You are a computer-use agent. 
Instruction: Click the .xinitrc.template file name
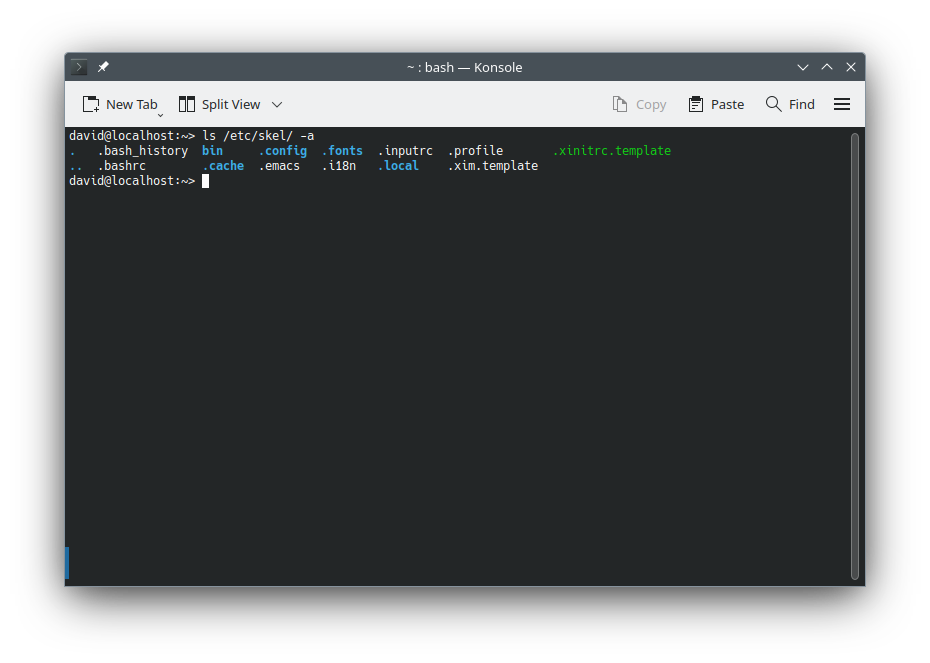[x=611, y=151]
